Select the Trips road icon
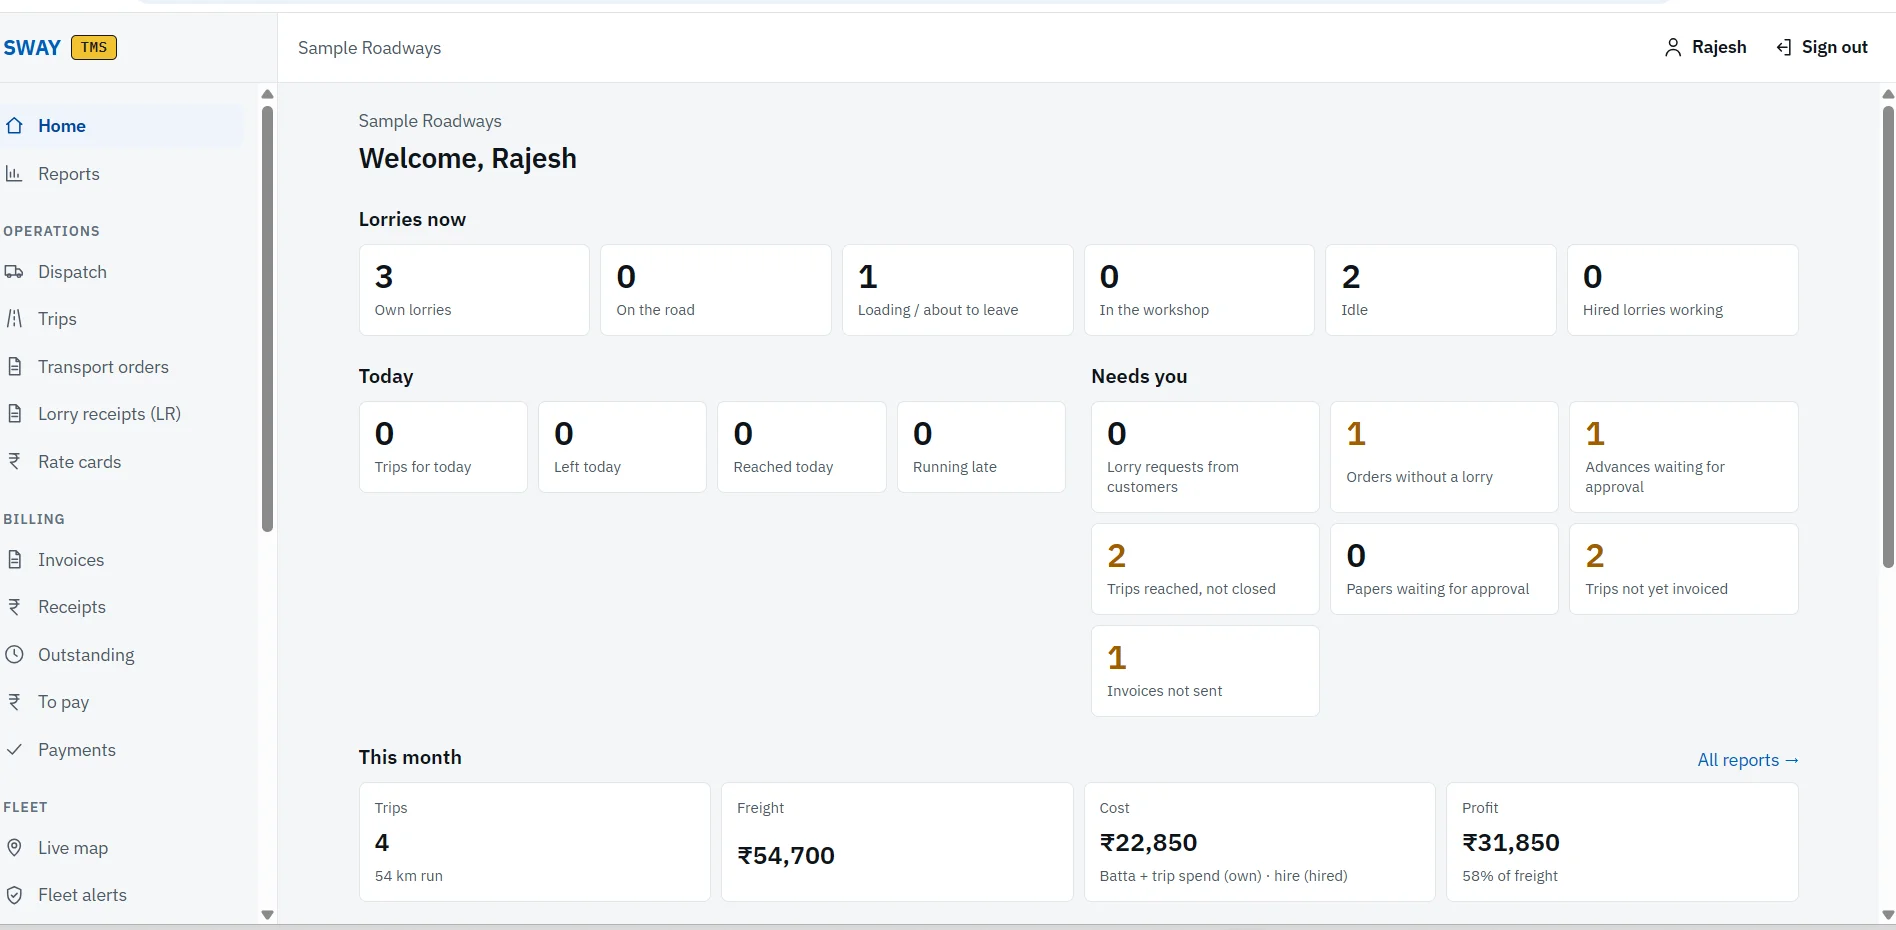 14,319
